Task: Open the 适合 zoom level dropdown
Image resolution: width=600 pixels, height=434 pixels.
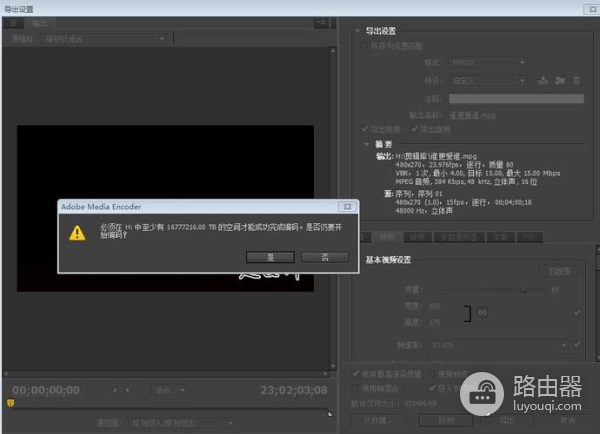Action: pos(170,390)
